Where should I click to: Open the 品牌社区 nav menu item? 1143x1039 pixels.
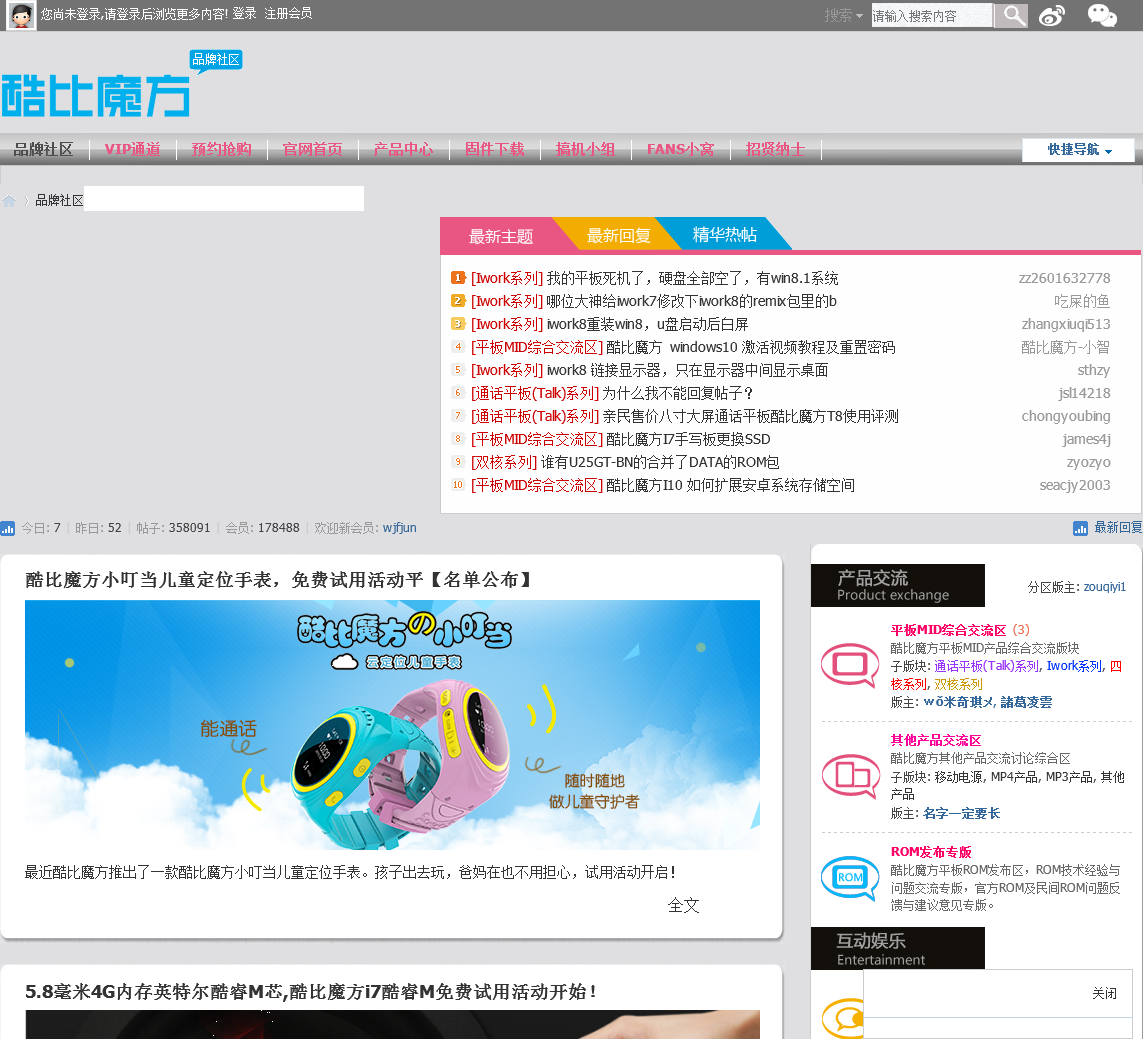click(x=44, y=149)
